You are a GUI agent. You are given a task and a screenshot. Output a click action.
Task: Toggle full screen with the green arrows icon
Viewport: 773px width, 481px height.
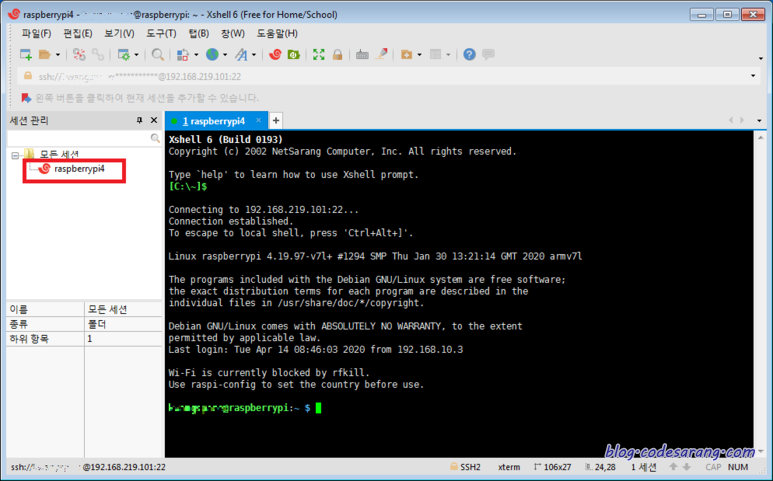tap(318, 55)
